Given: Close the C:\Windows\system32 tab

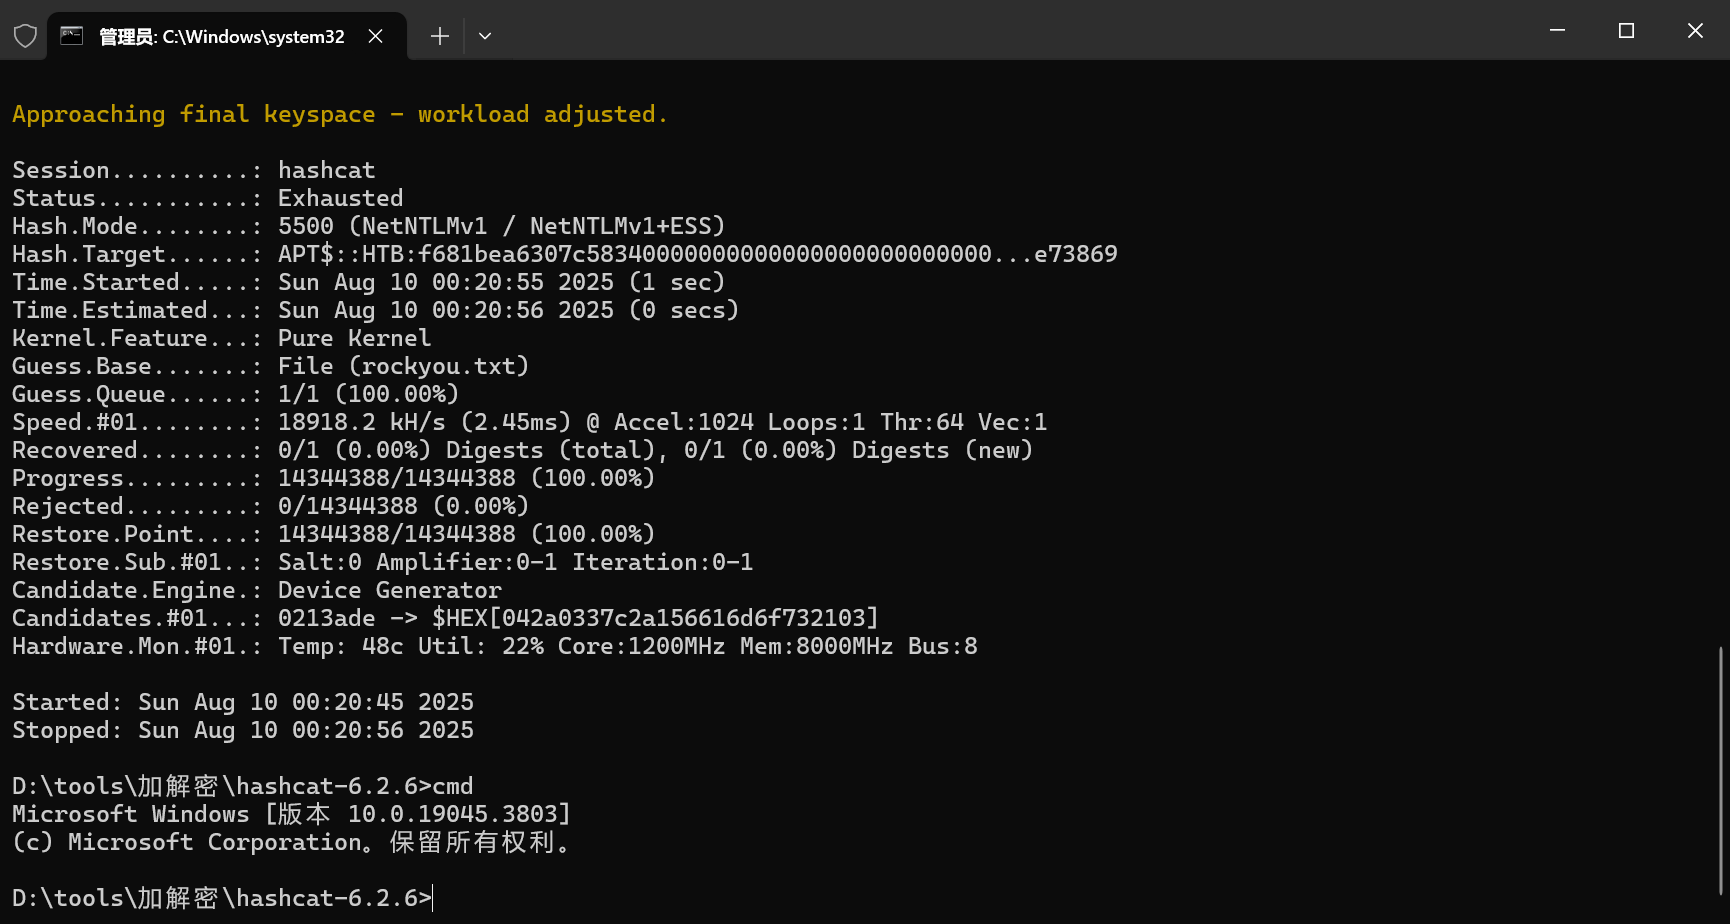Looking at the screenshot, I should coord(376,36).
